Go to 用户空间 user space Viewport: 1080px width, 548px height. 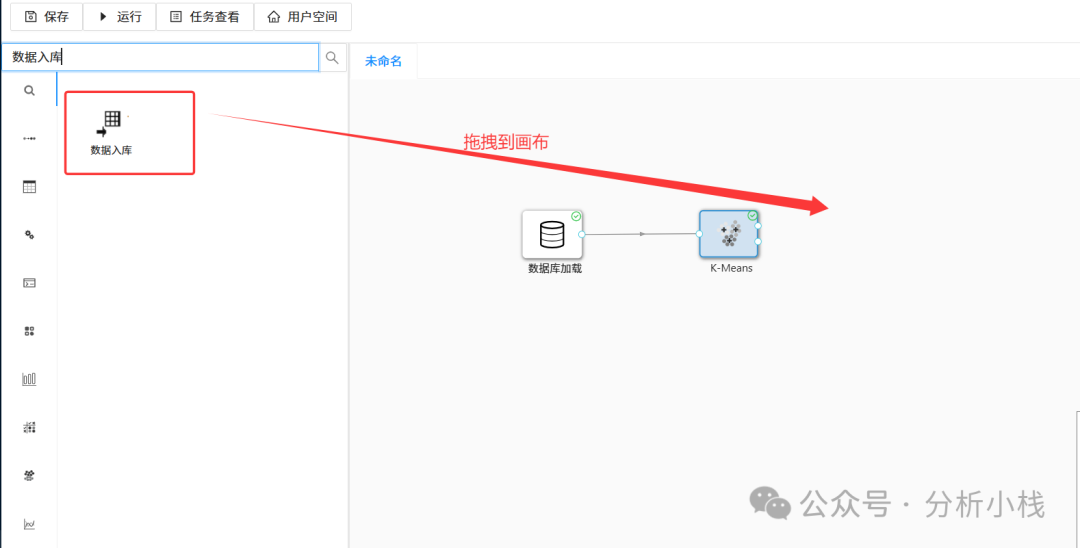tap(302, 17)
